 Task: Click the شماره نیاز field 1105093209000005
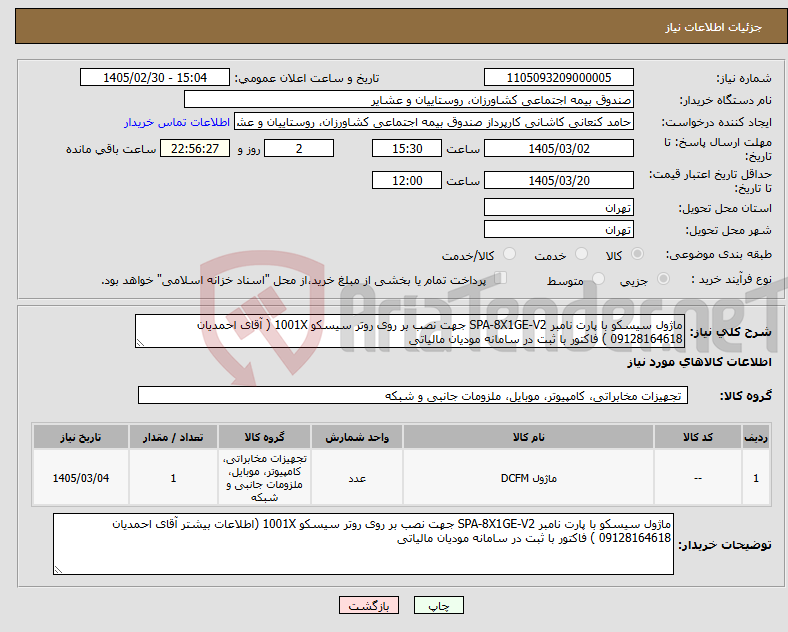click(x=558, y=78)
